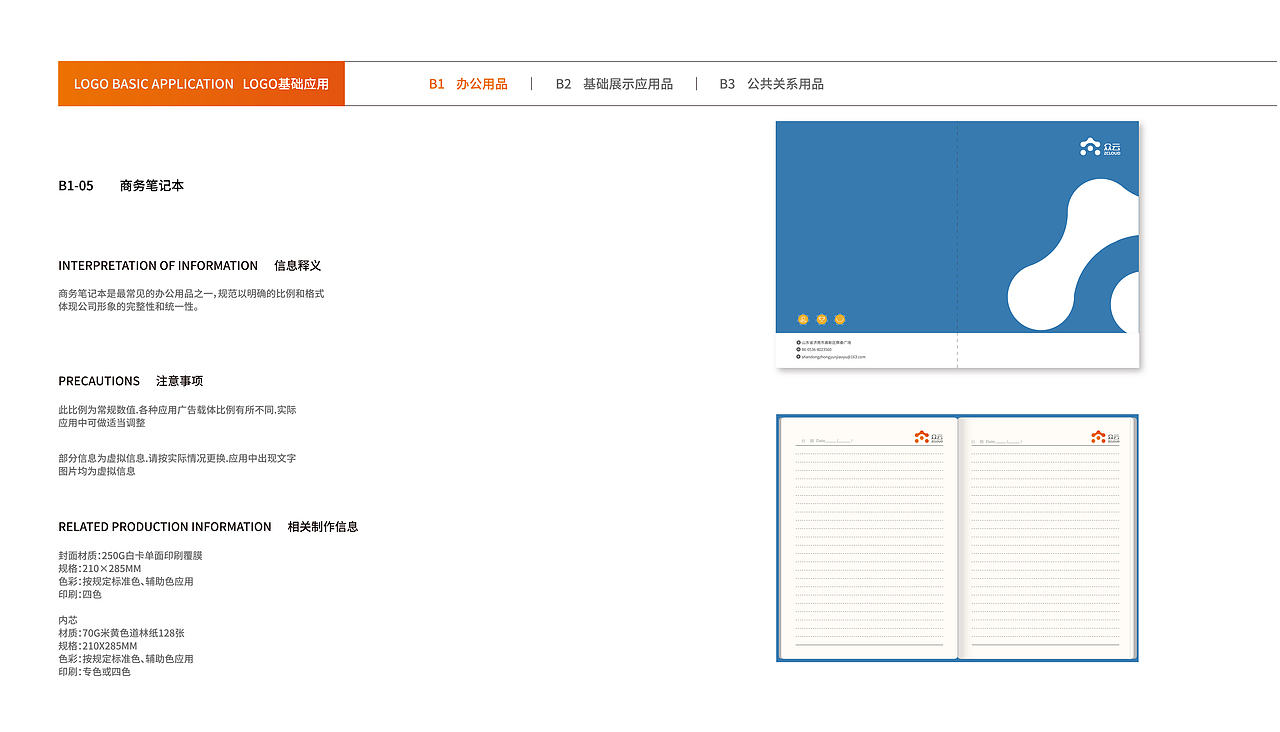
Task: Select the B1 办公用品 tab
Action: [x=468, y=84]
